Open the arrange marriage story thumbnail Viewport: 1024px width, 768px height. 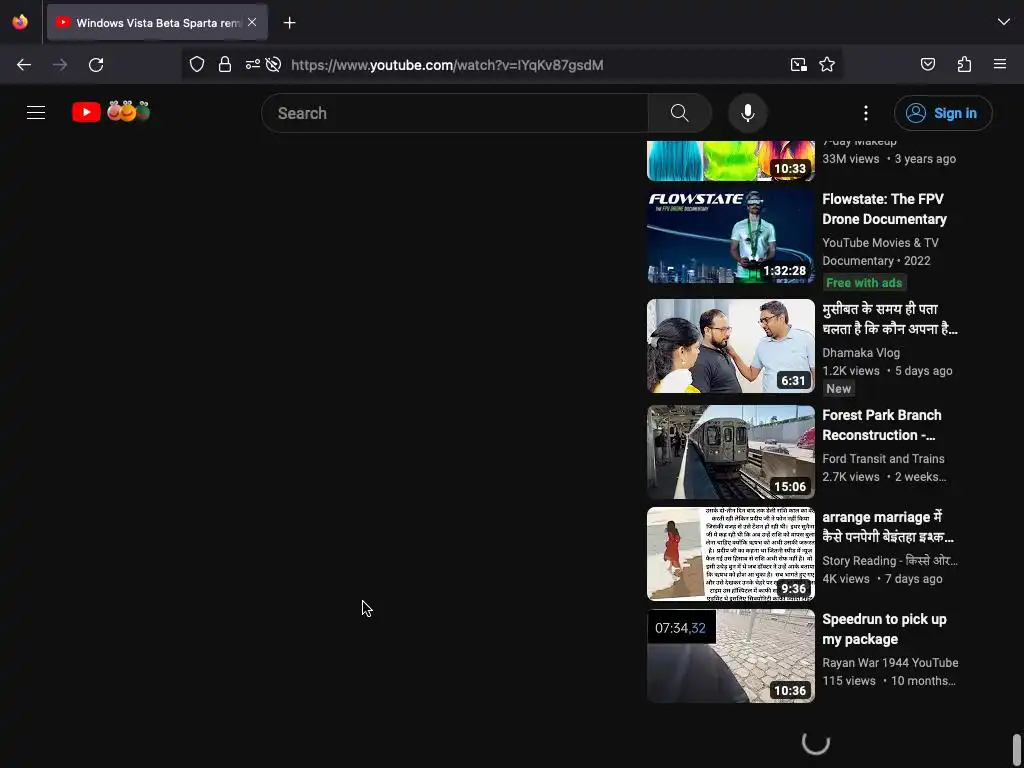click(x=731, y=554)
